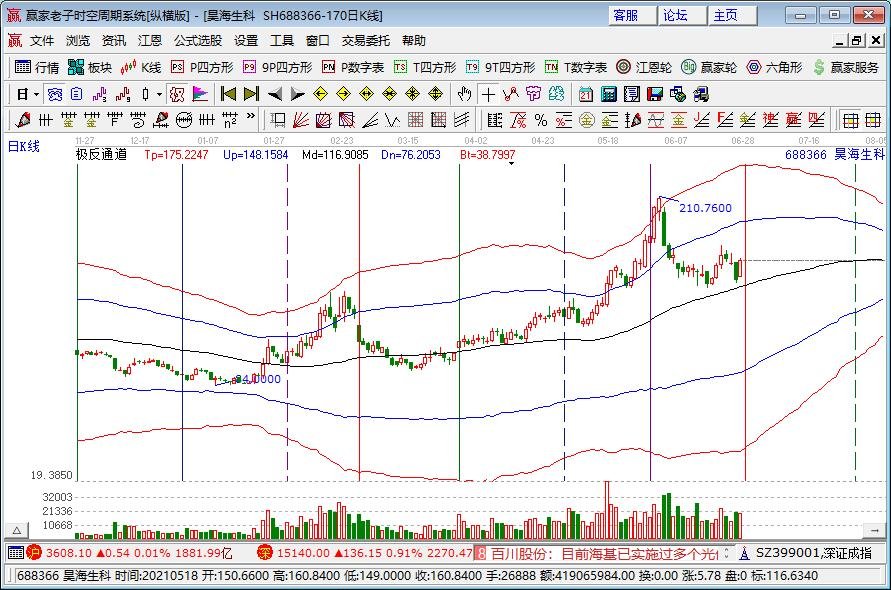
Task: Open the 板块 sector view
Action: 90,68
